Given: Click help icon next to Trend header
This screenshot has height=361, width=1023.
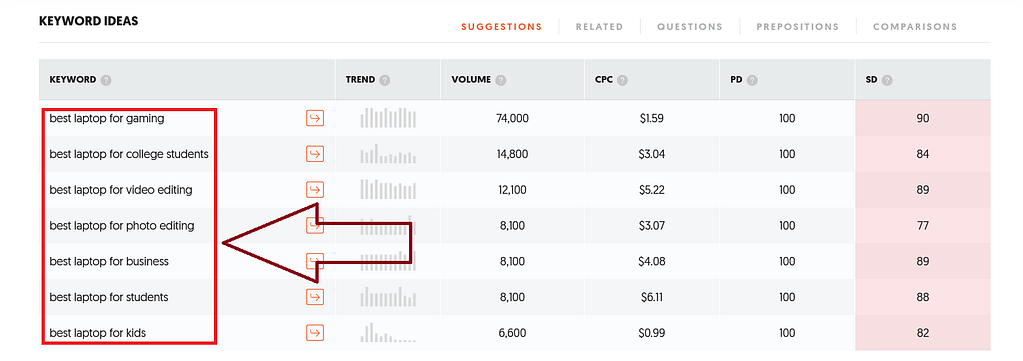Looking at the screenshot, I should coord(385,80).
